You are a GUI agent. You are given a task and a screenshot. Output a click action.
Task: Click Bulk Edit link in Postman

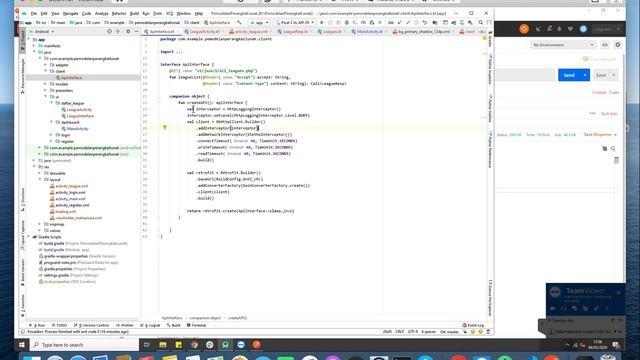609,114
